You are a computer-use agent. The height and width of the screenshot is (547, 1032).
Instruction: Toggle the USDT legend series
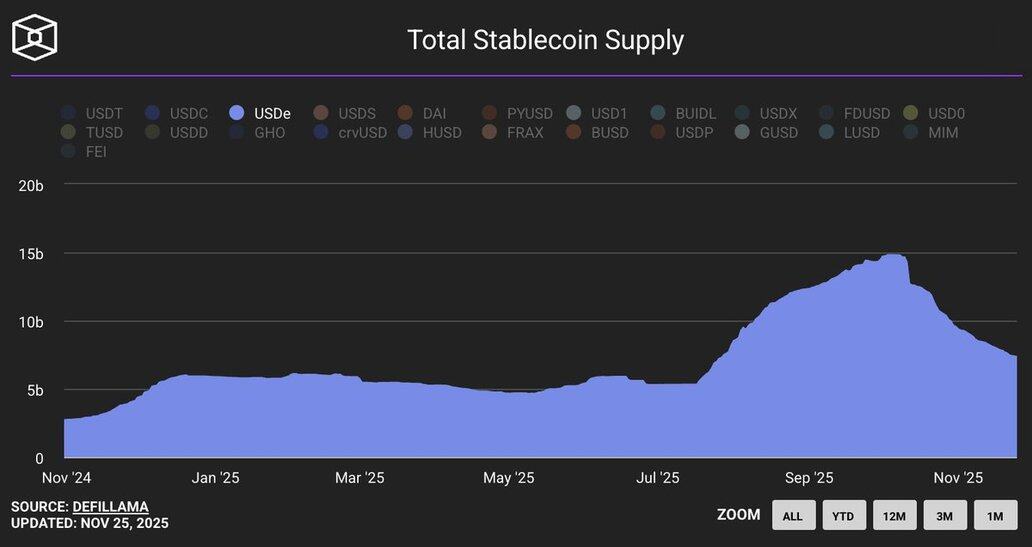click(x=68, y=113)
